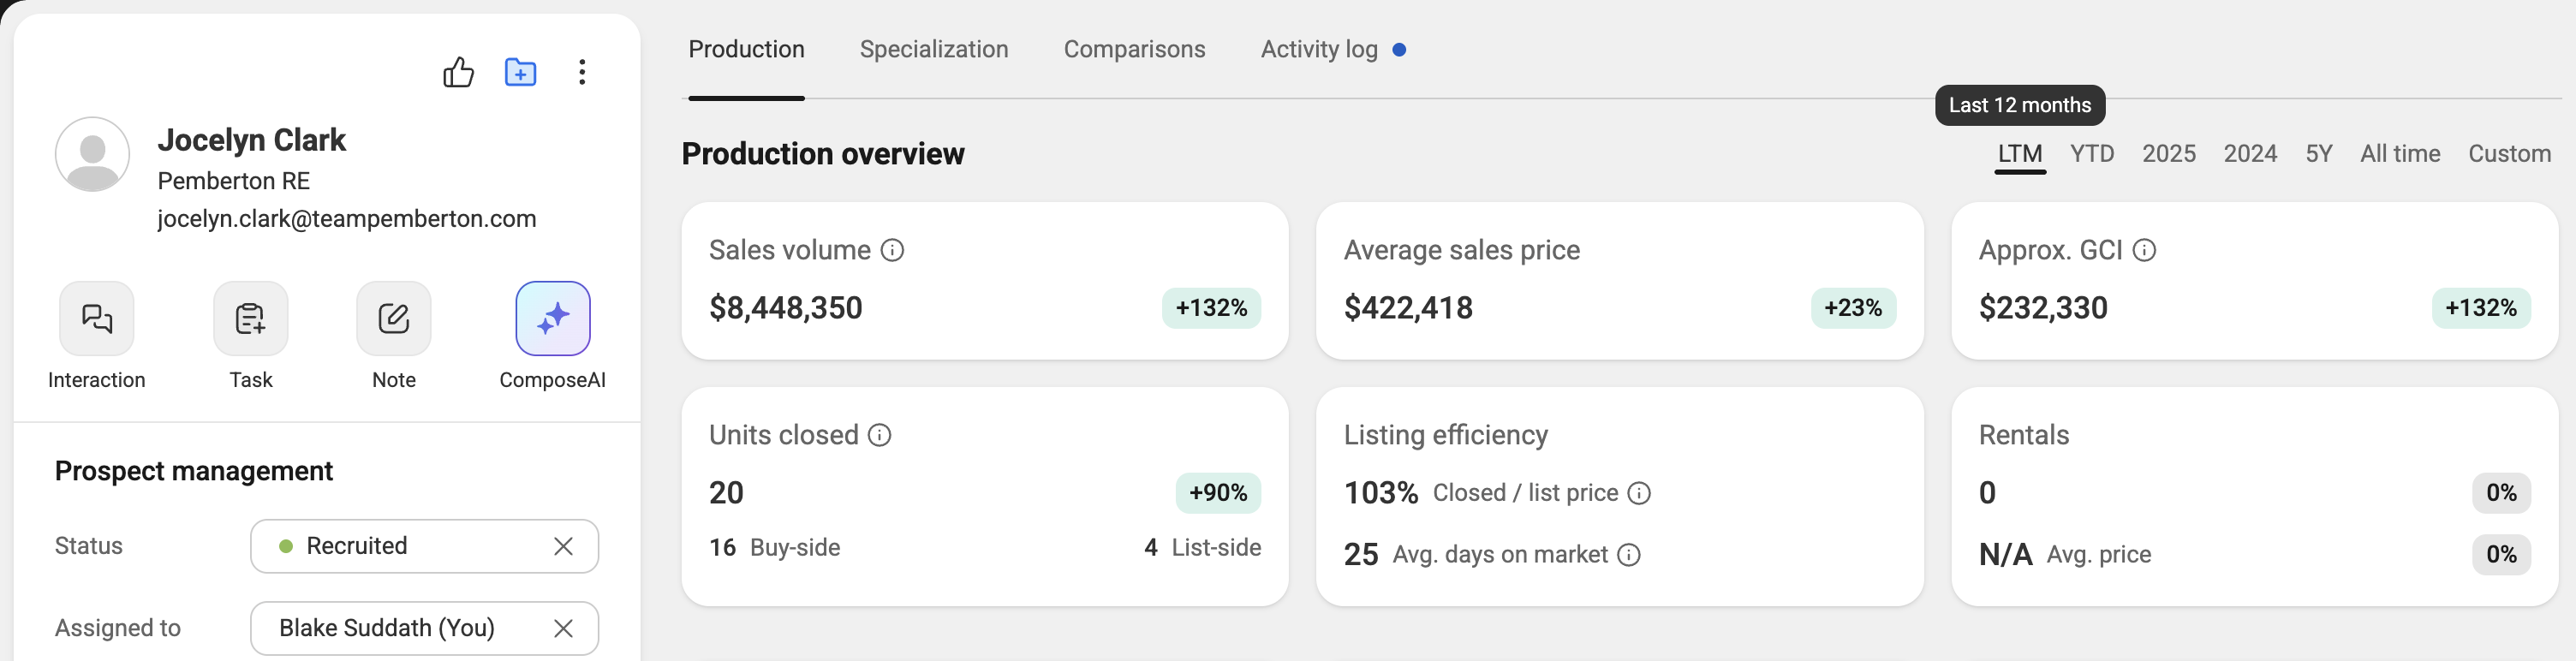Image resolution: width=2576 pixels, height=661 pixels.
Task: Click the $8,448,350 sales volume value
Action: 786,308
